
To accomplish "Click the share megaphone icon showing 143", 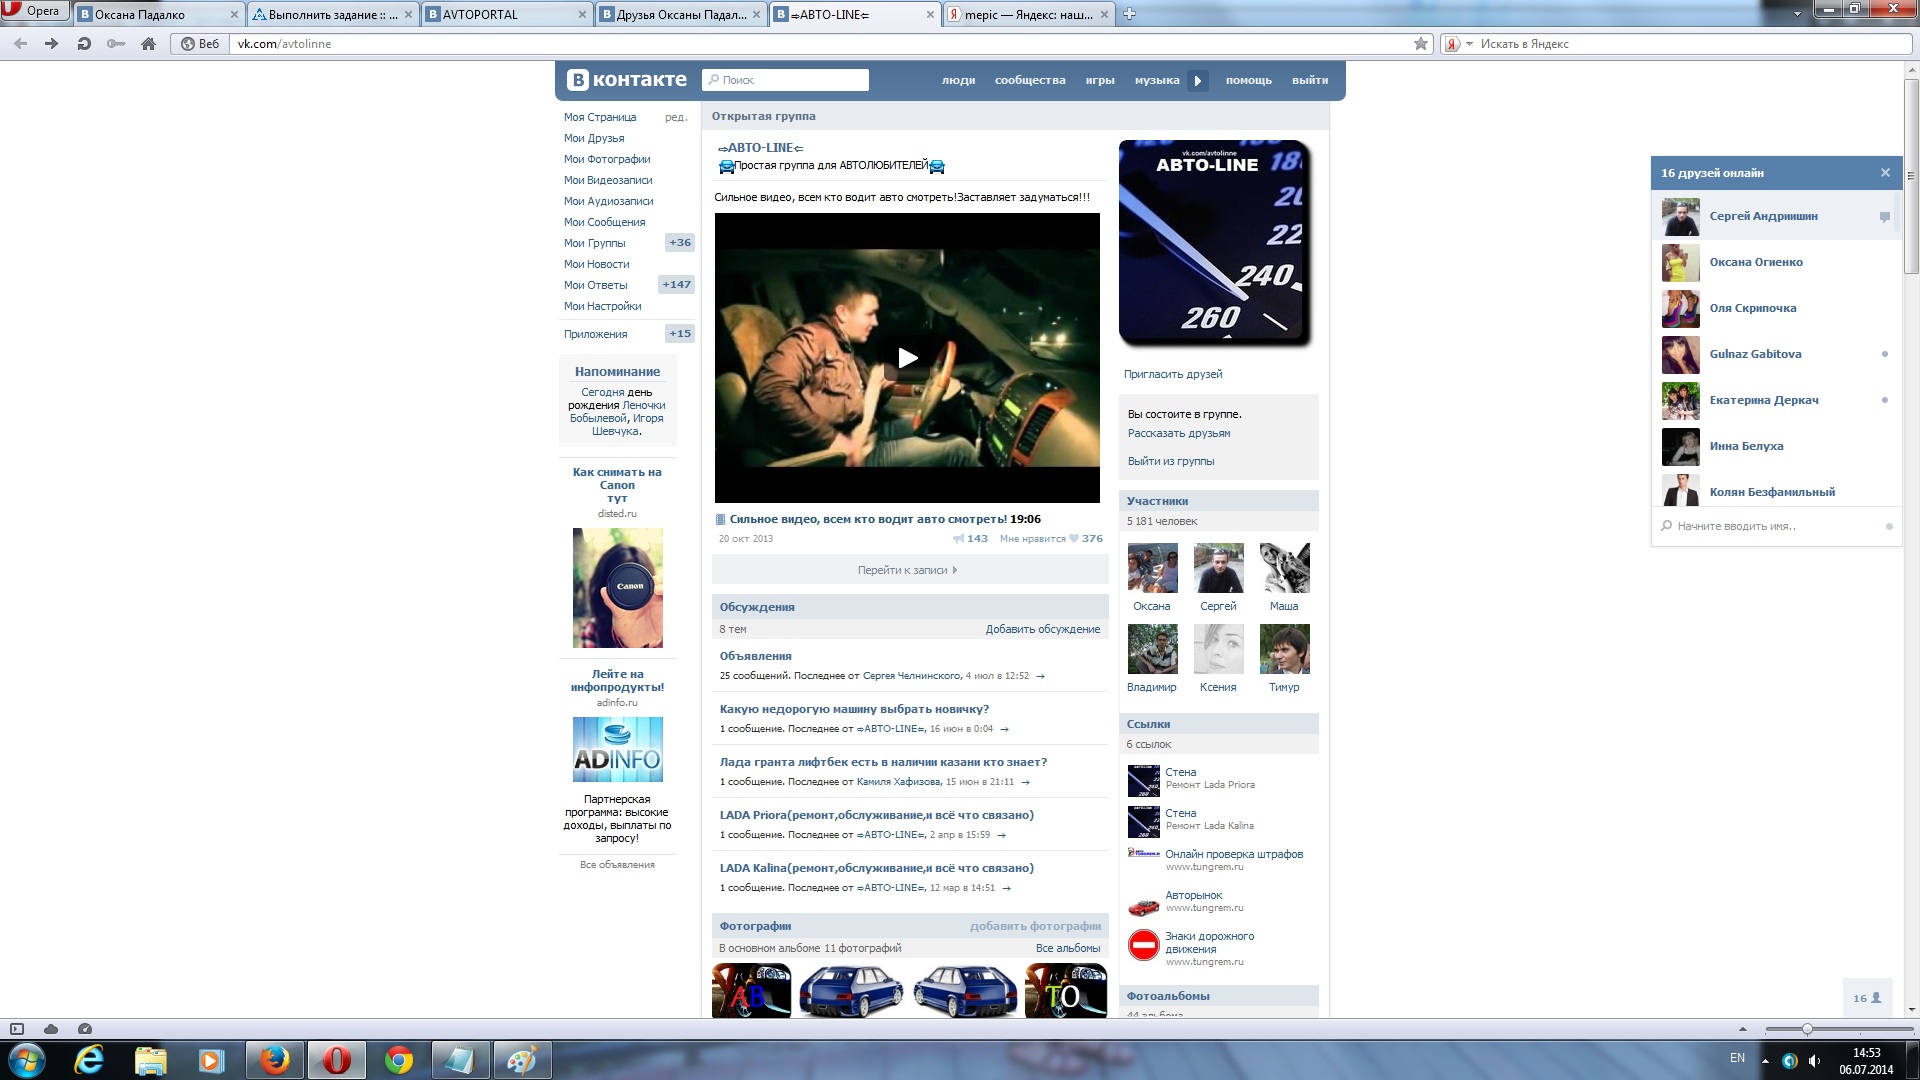I will pyautogui.click(x=959, y=539).
